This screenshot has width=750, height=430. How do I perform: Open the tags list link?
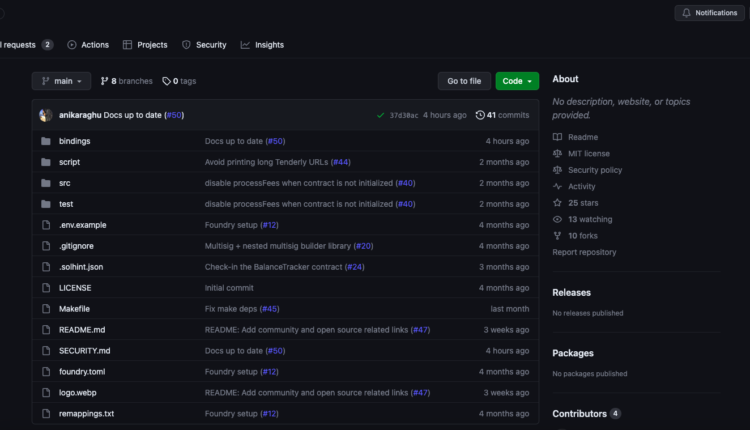point(180,81)
